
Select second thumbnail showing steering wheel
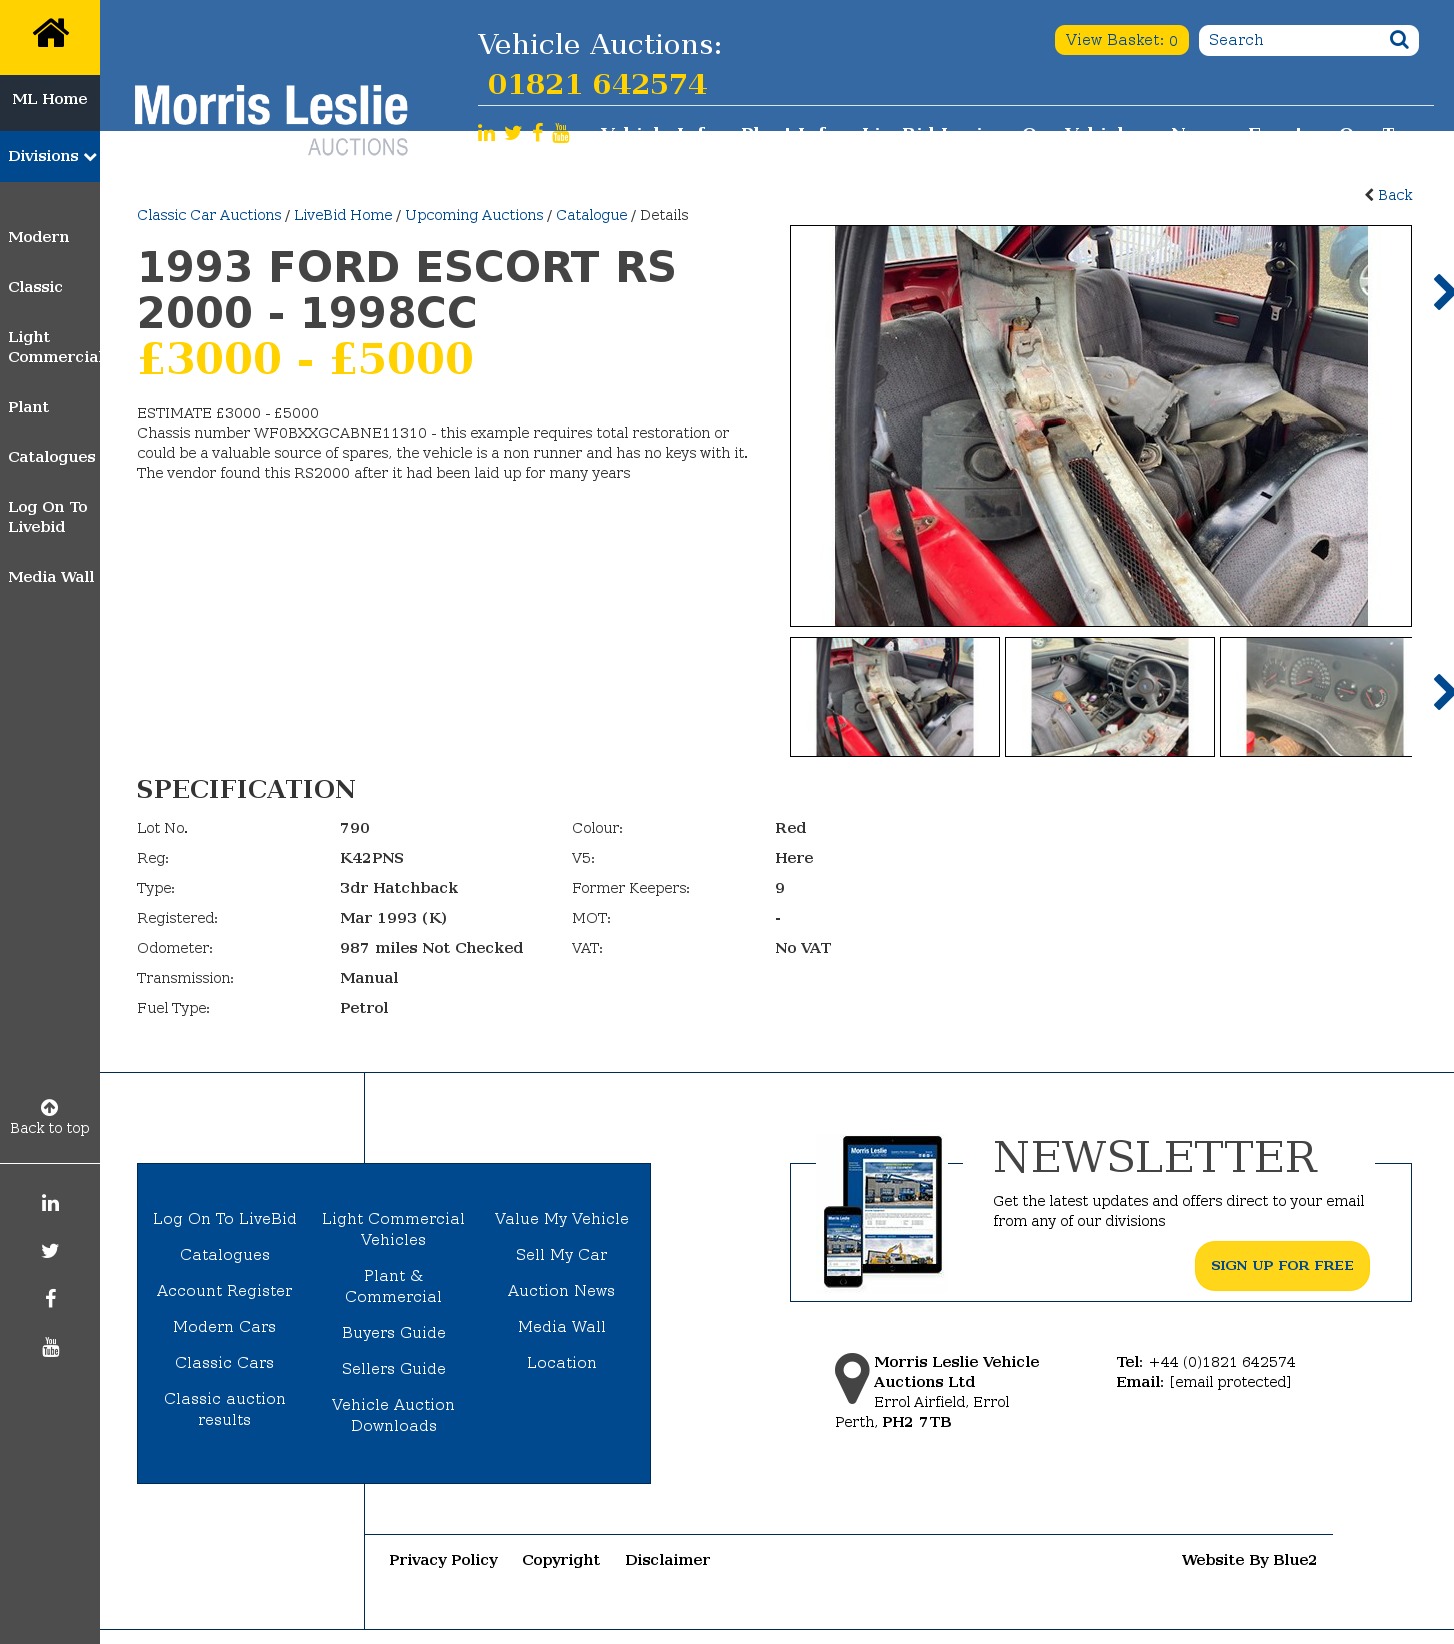coord(1110,697)
